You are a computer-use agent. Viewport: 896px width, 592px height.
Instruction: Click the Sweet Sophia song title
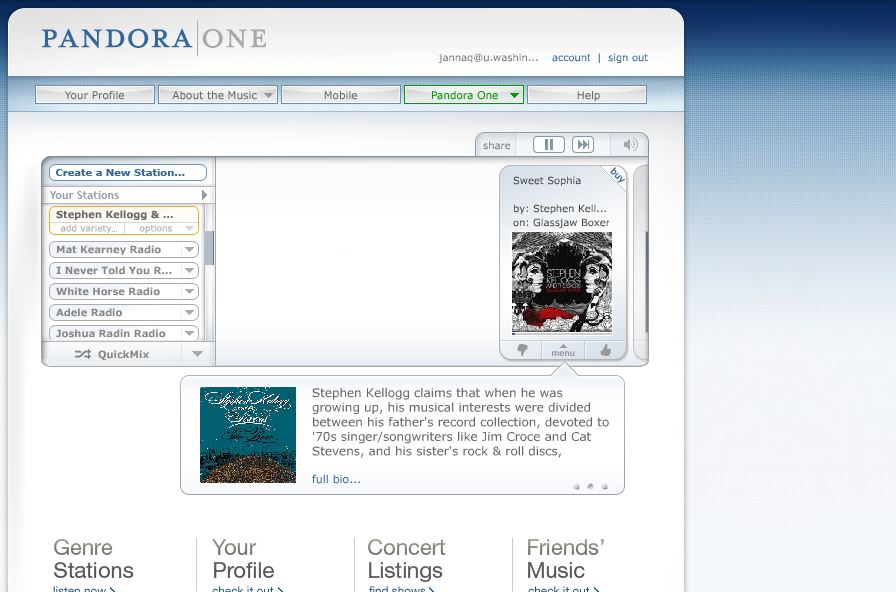click(x=547, y=181)
